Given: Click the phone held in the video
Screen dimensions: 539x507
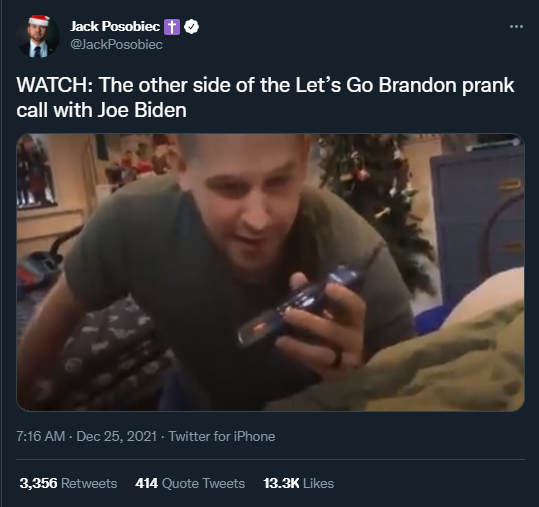Looking at the screenshot, I should coord(299,306).
